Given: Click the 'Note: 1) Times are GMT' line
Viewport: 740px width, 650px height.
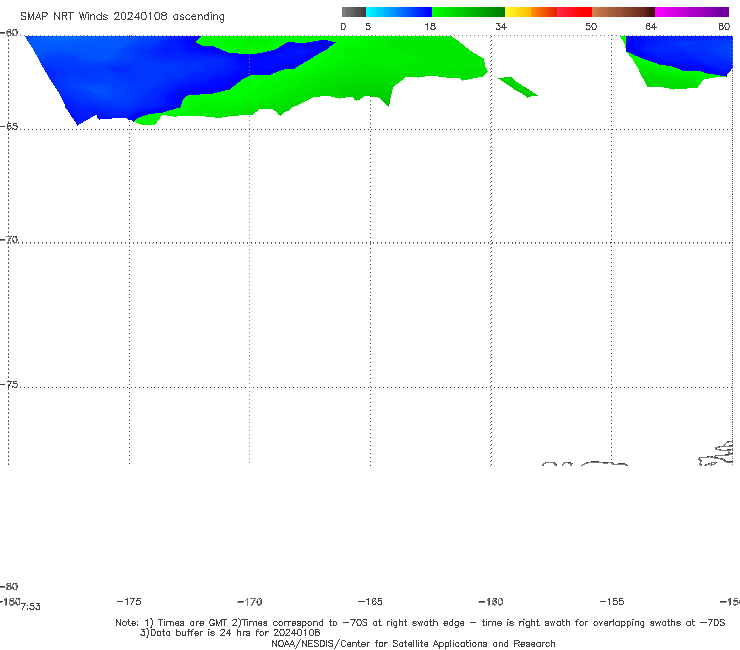Looking at the screenshot, I should pyautogui.click(x=420, y=623).
